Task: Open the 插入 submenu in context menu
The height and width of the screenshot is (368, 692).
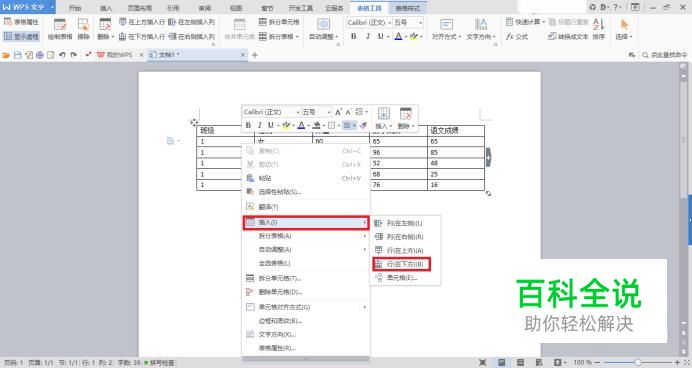Action: coord(306,223)
